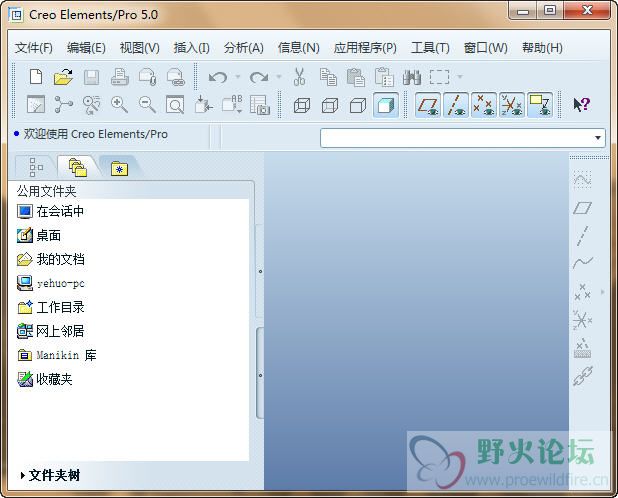Open the 文件(F) menu

[x=34, y=48]
